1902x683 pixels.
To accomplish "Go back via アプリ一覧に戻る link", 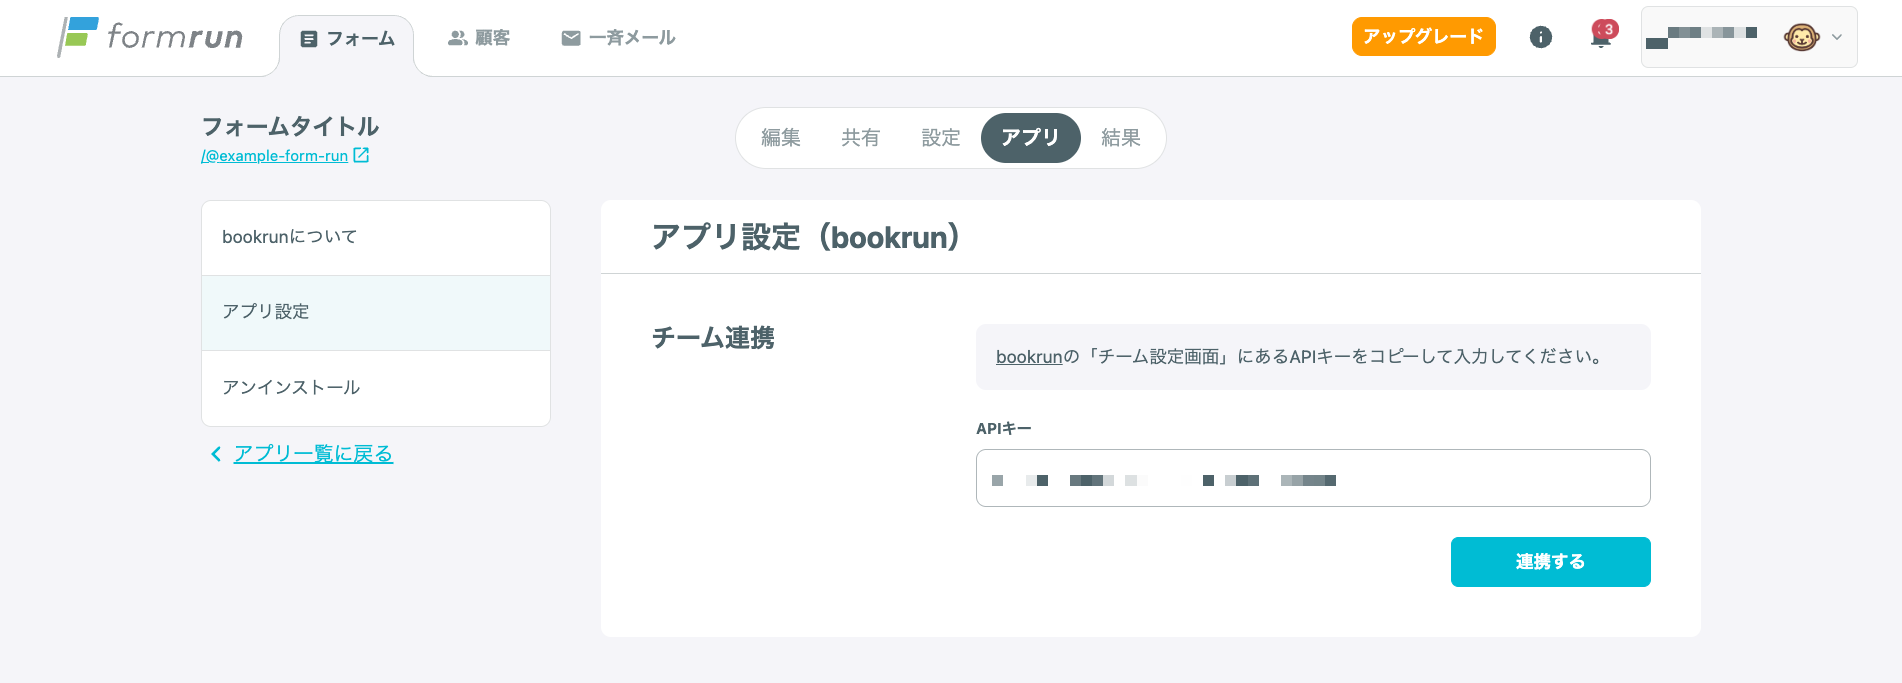I will pos(313,454).
